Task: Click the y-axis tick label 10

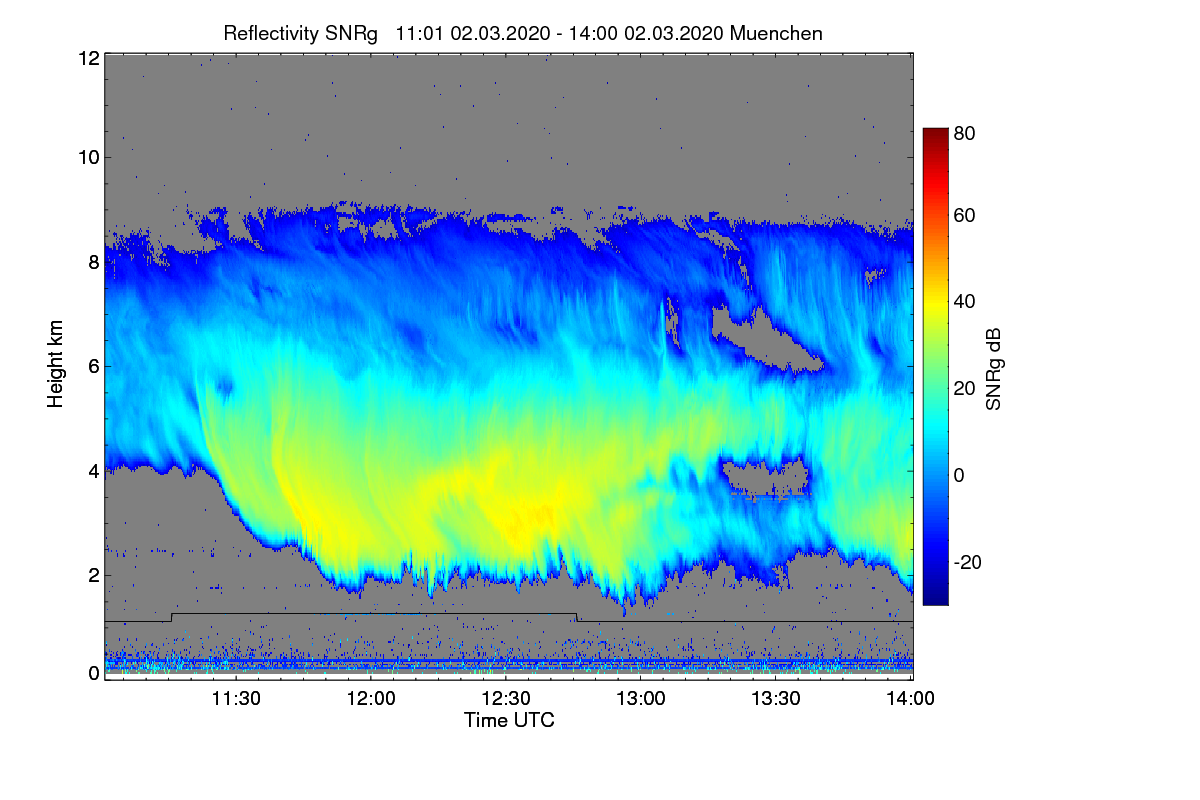Action: (87, 157)
